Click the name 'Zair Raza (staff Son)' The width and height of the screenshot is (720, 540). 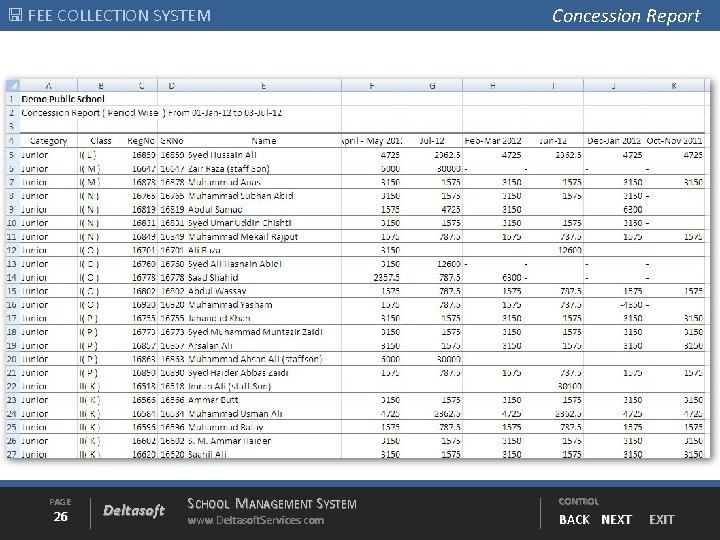[229, 169]
